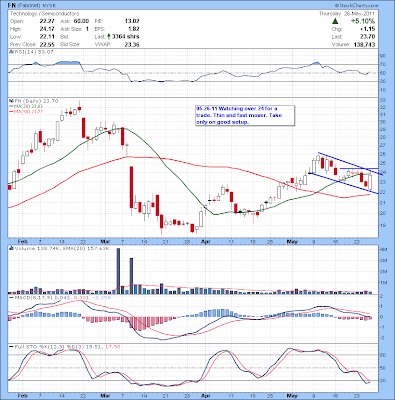The width and height of the screenshot is (395, 400).
Task: Click the Last price 23.70 in header
Action: pos(367,37)
